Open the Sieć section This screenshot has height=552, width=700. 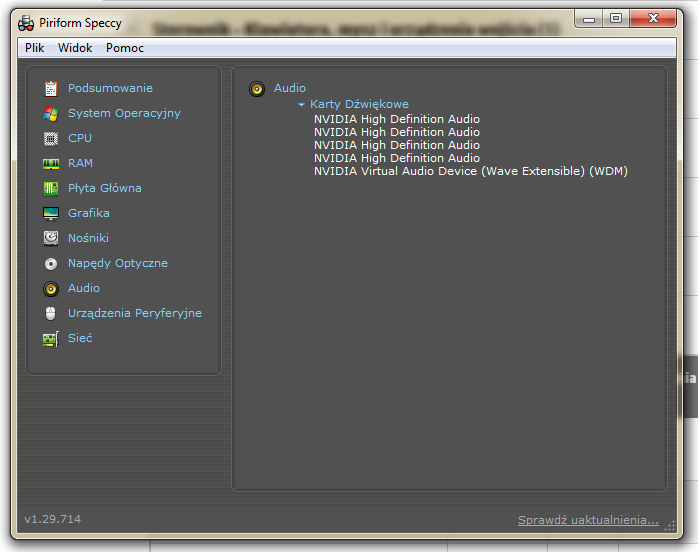coord(80,338)
